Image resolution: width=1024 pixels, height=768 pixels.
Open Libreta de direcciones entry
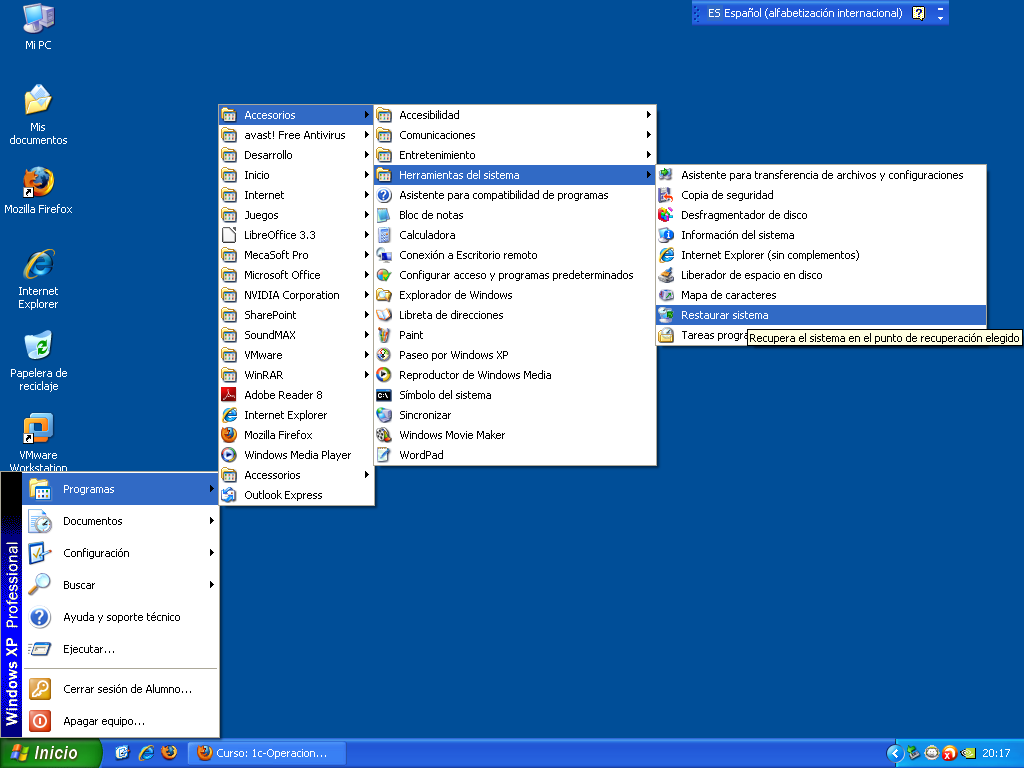tap(515, 315)
